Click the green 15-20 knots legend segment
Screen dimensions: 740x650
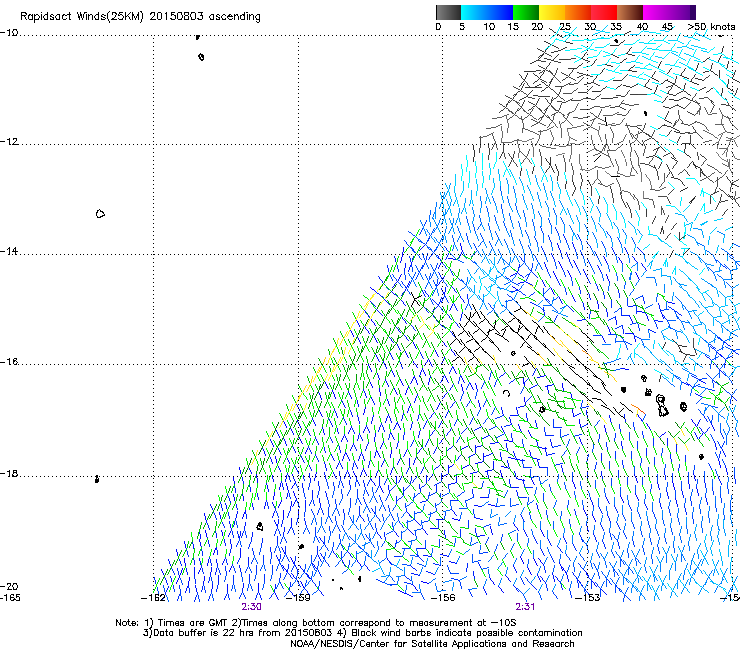point(526,12)
